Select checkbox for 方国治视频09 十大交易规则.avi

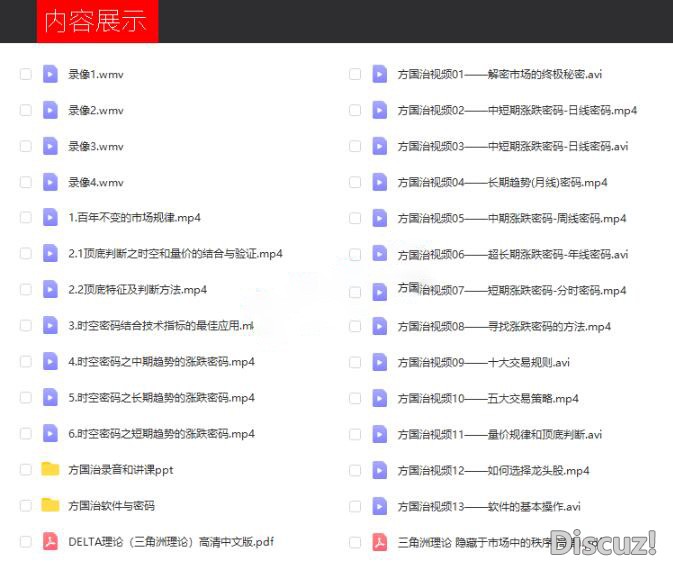click(355, 363)
